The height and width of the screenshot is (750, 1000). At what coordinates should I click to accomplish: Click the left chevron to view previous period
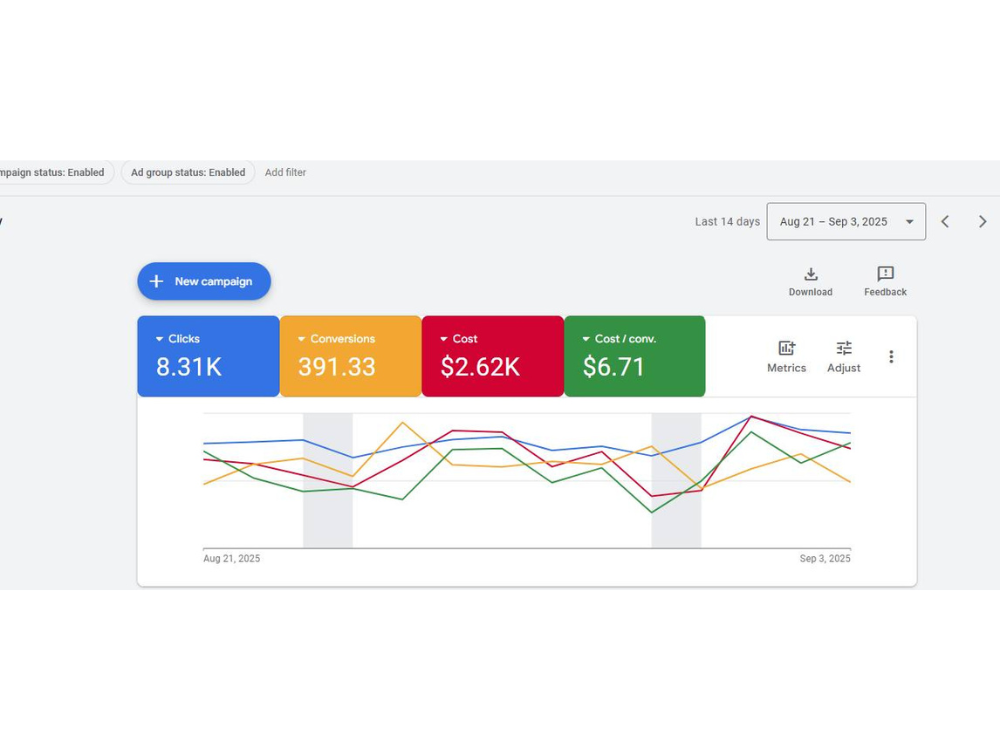click(x=945, y=221)
